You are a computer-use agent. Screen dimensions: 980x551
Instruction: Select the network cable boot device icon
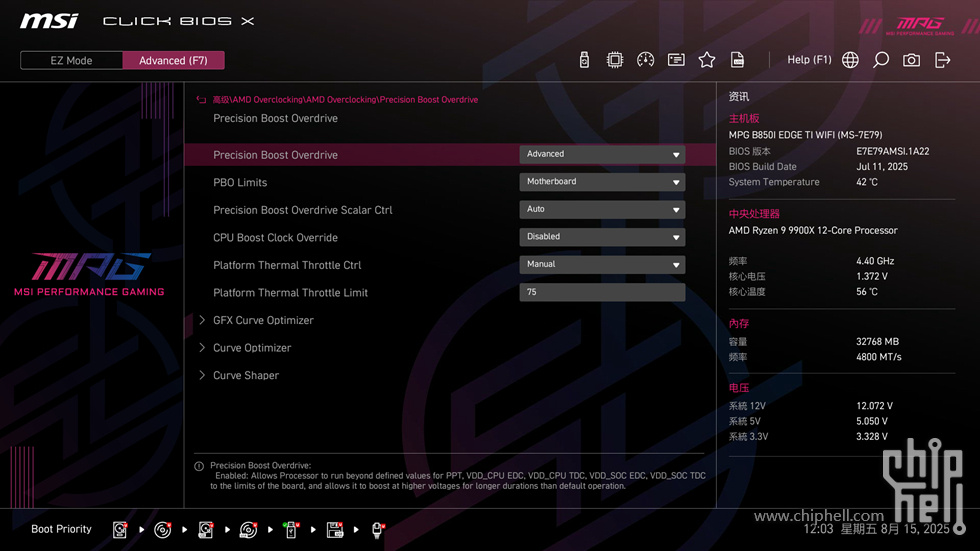click(377, 530)
